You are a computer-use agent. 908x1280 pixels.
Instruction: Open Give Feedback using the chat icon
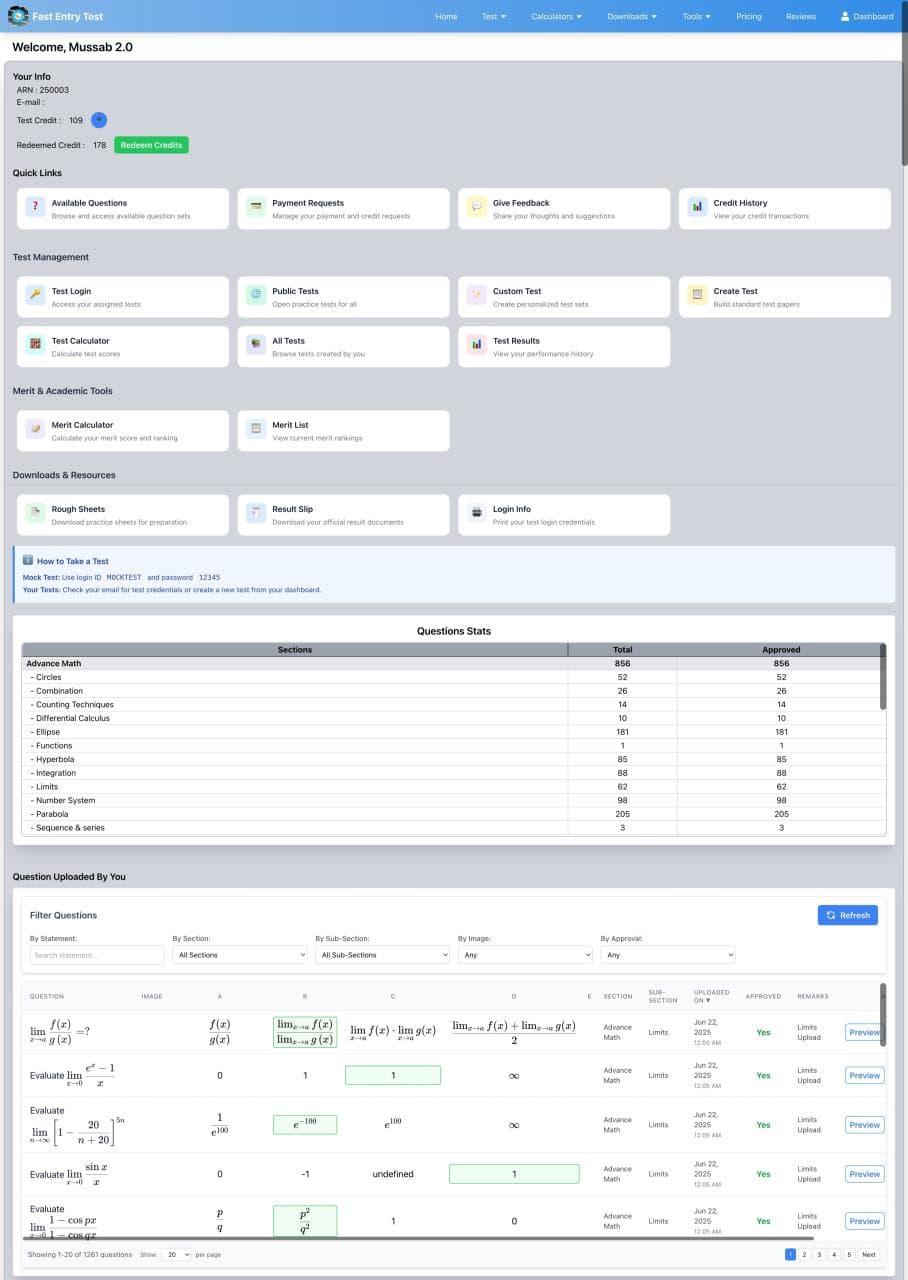(x=475, y=207)
